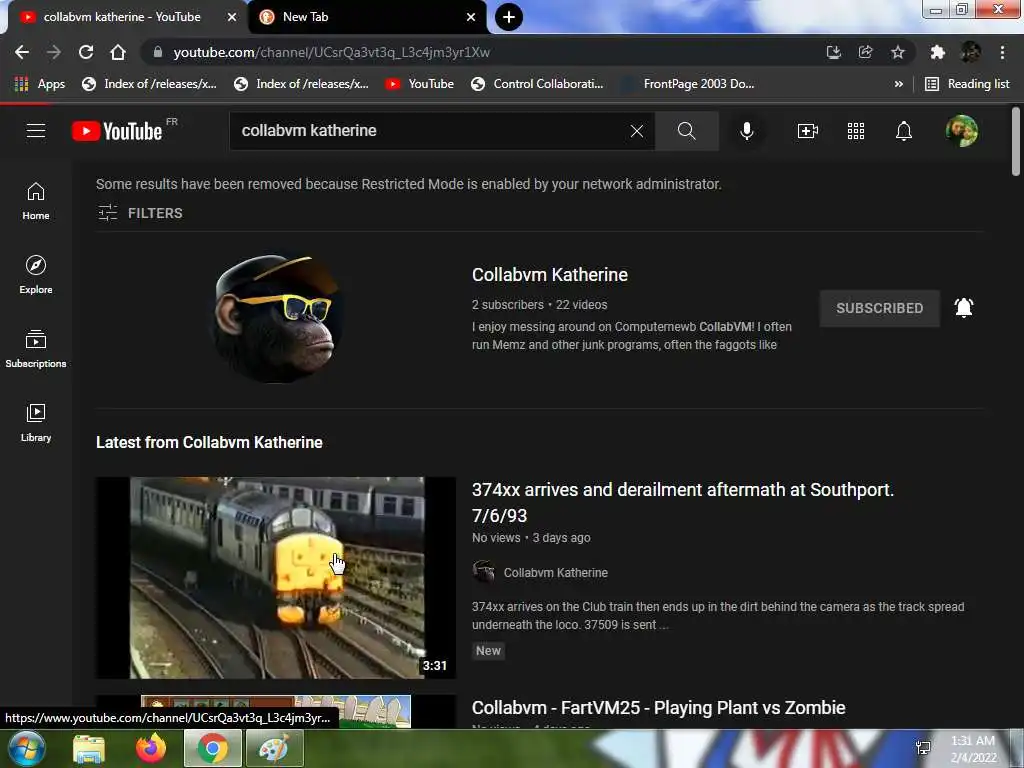Click the share page icon in address bar
This screenshot has width=1024, height=768.
pyautogui.click(x=866, y=52)
